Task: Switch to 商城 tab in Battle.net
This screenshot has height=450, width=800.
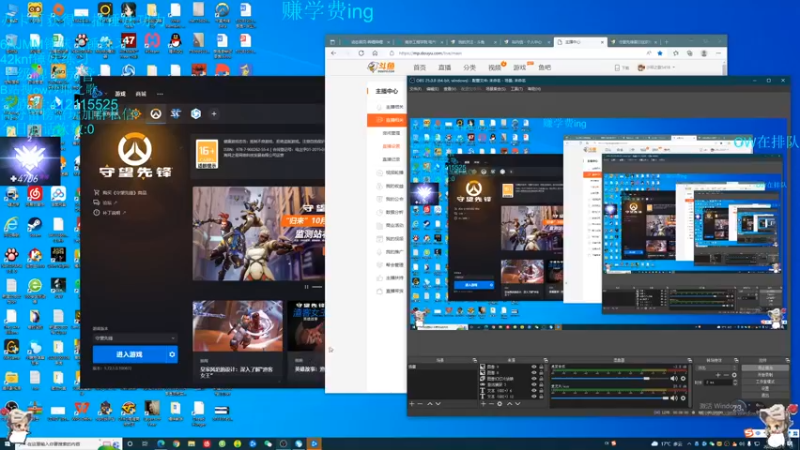Action: click(x=141, y=94)
